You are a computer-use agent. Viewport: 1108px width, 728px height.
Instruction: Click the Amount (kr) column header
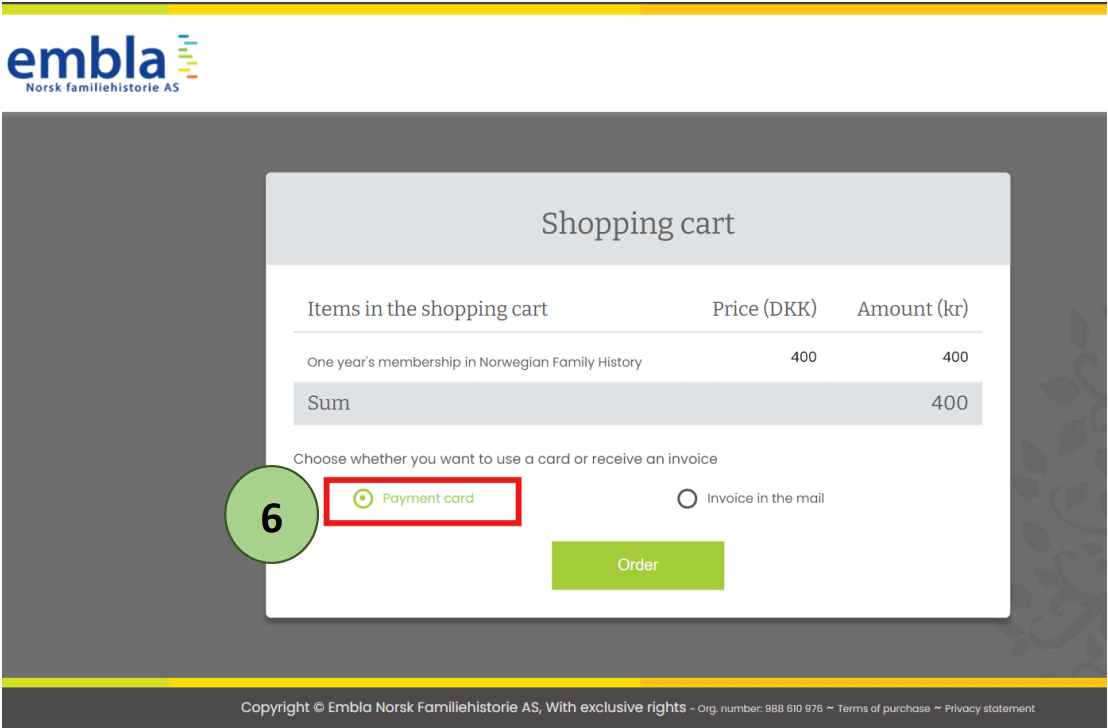(912, 309)
